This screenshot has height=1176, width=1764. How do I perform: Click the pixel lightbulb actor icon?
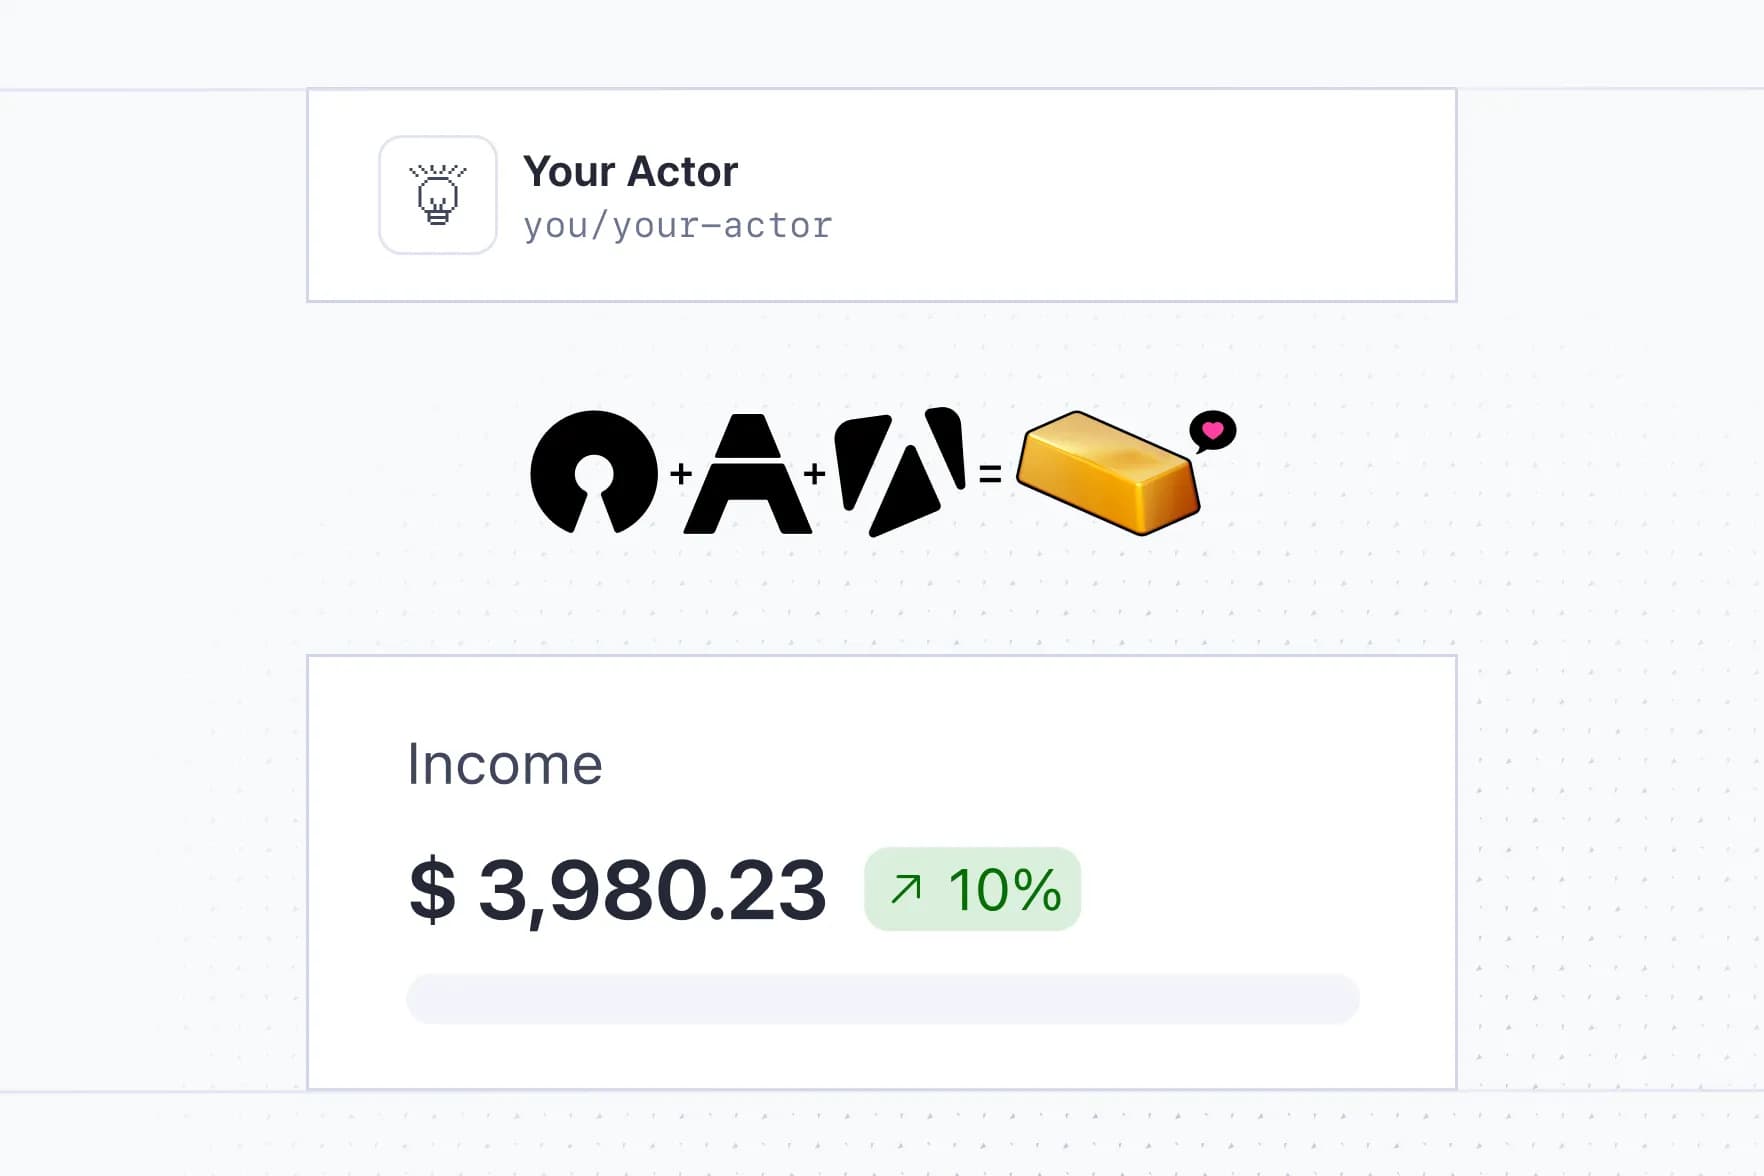pos(437,195)
